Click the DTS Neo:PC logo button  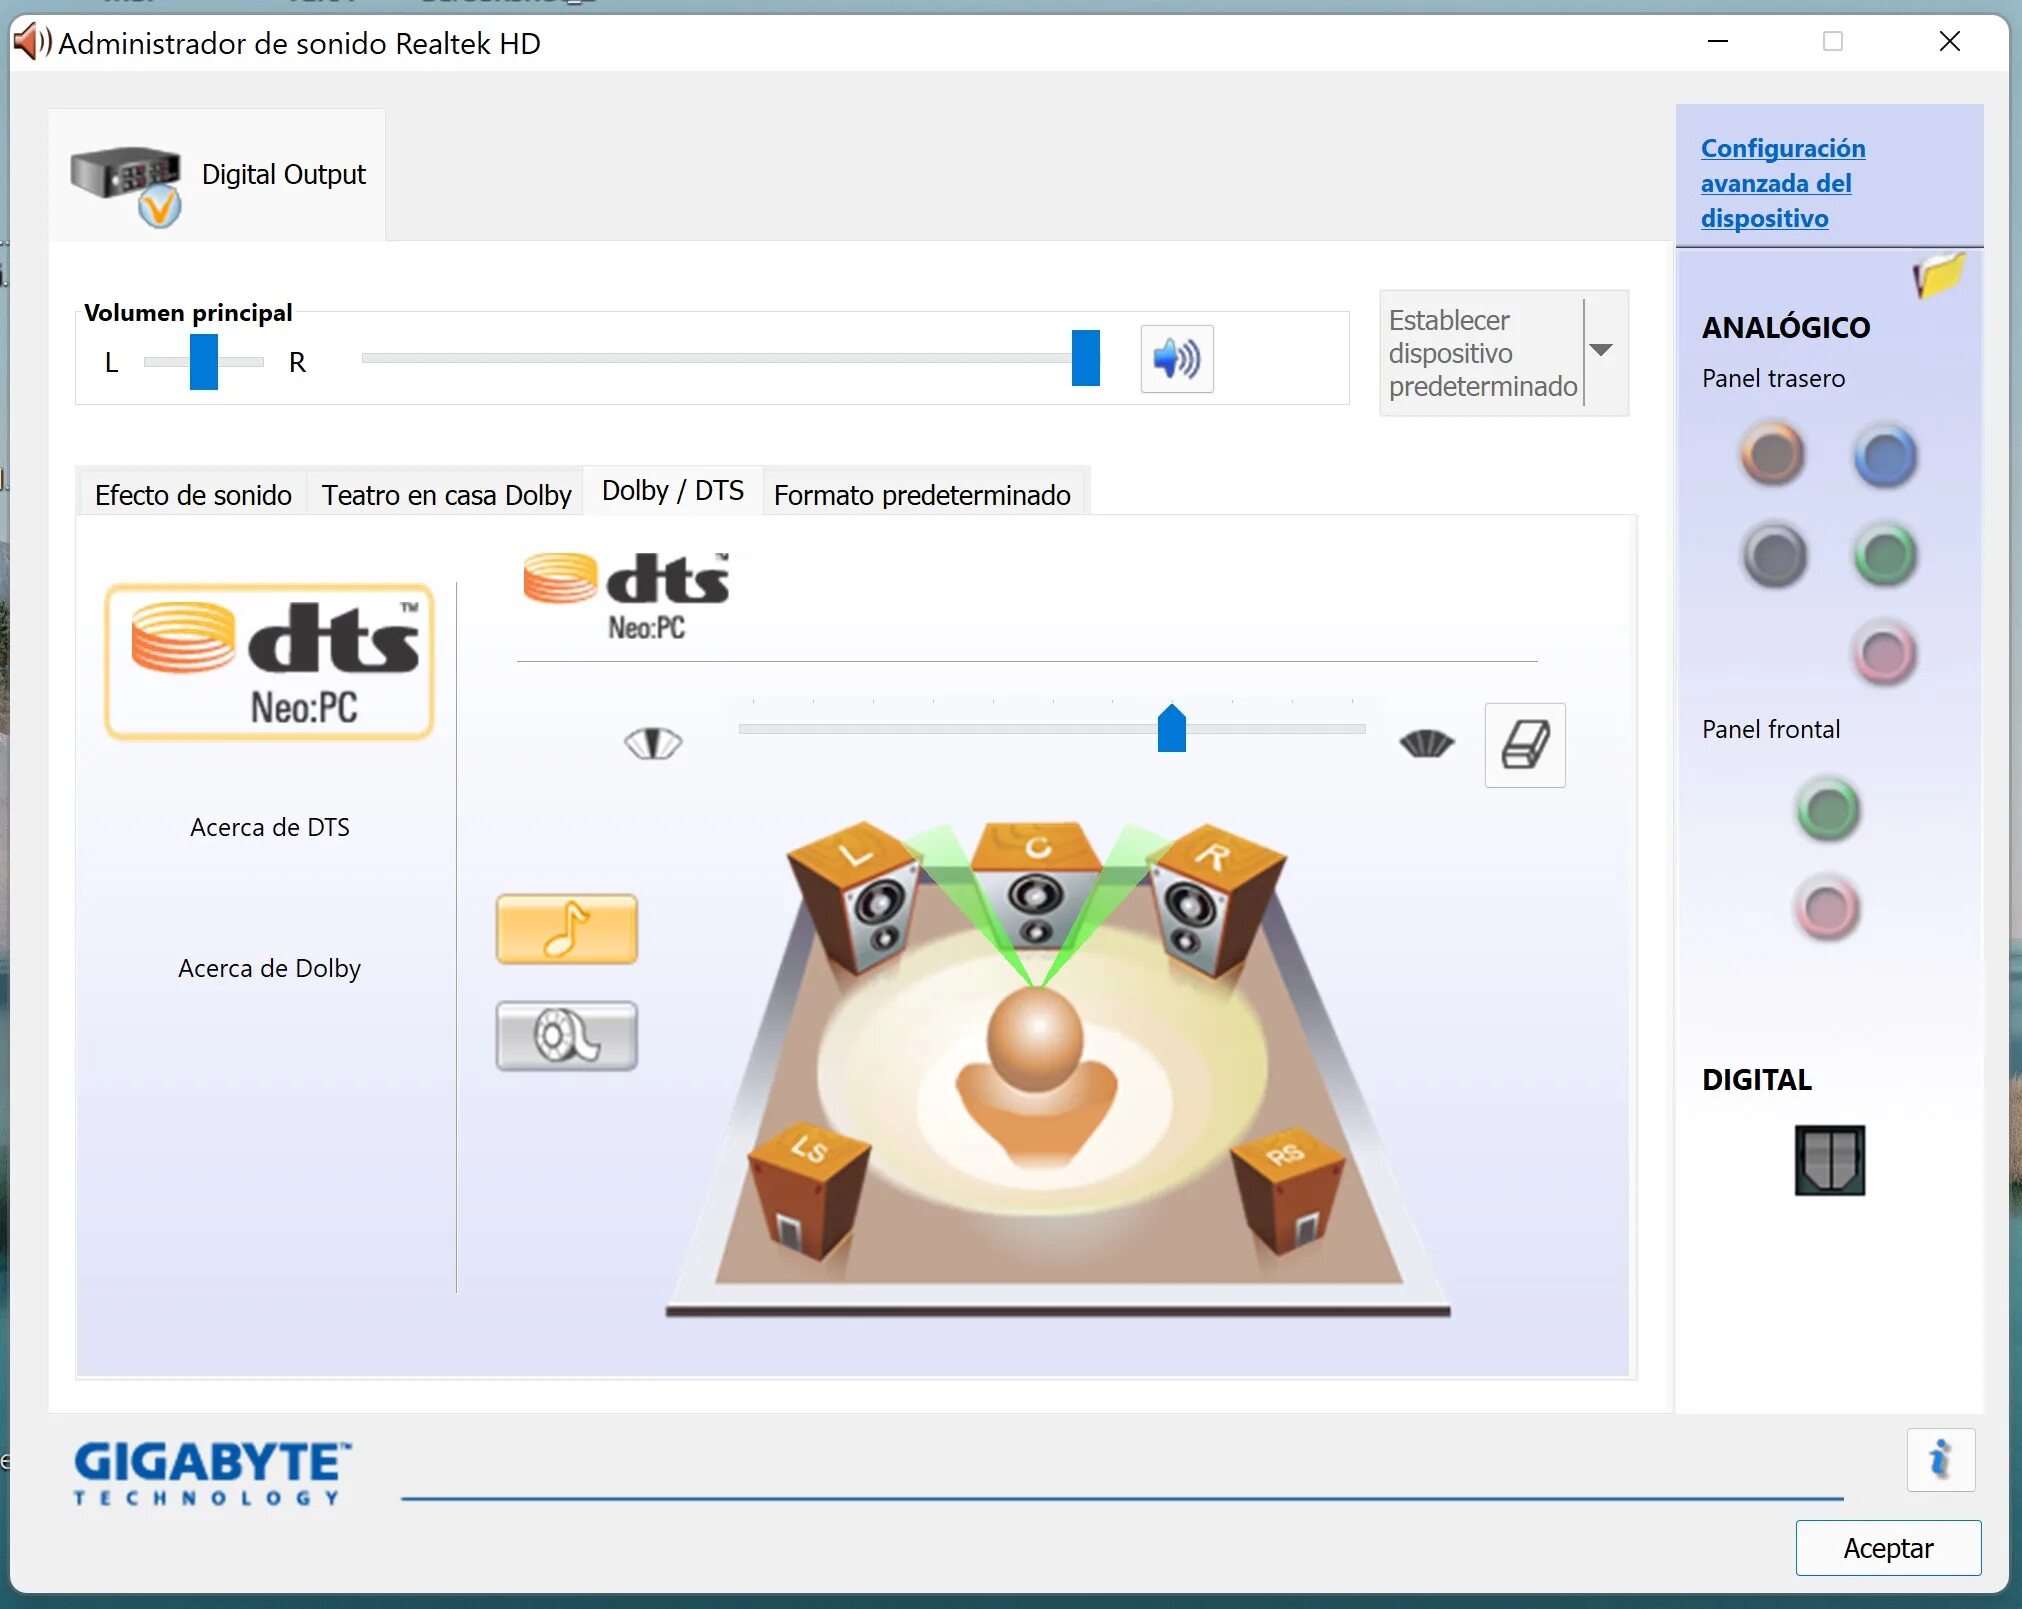coord(269,661)
